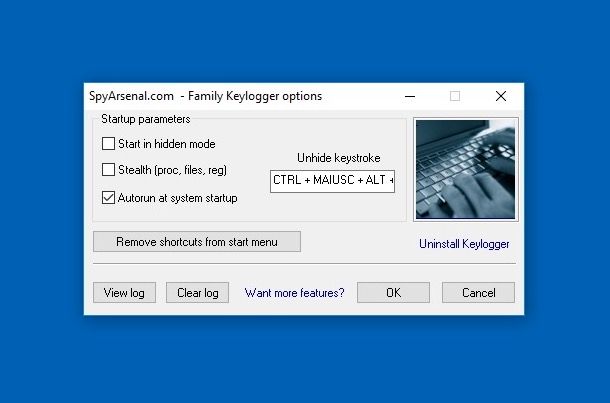Follow the Want more features? link
610x403 pixels.
[294, 293]
